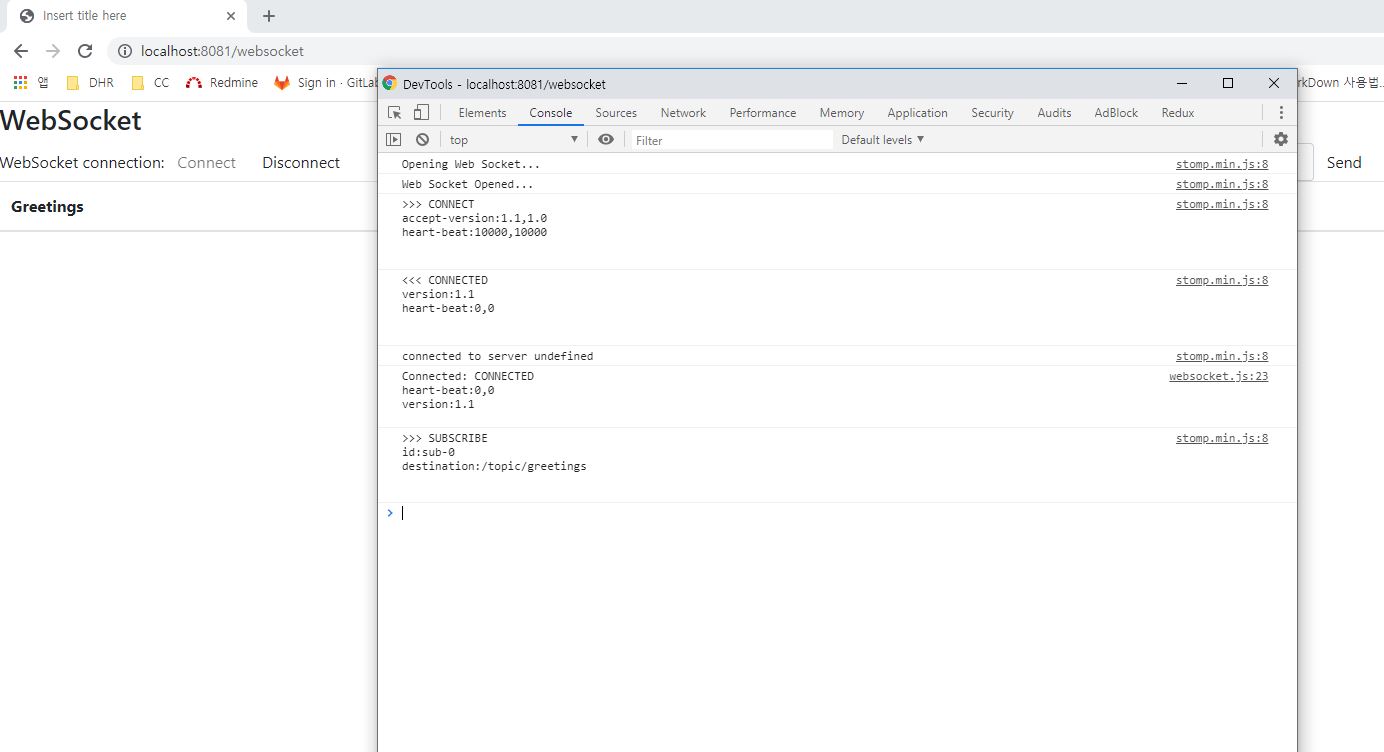Open the websocket.js:23 source link
Image resolution: width=1384 pixels, height=752 pixels.
pyautogui.click(x=1219, y=376)
